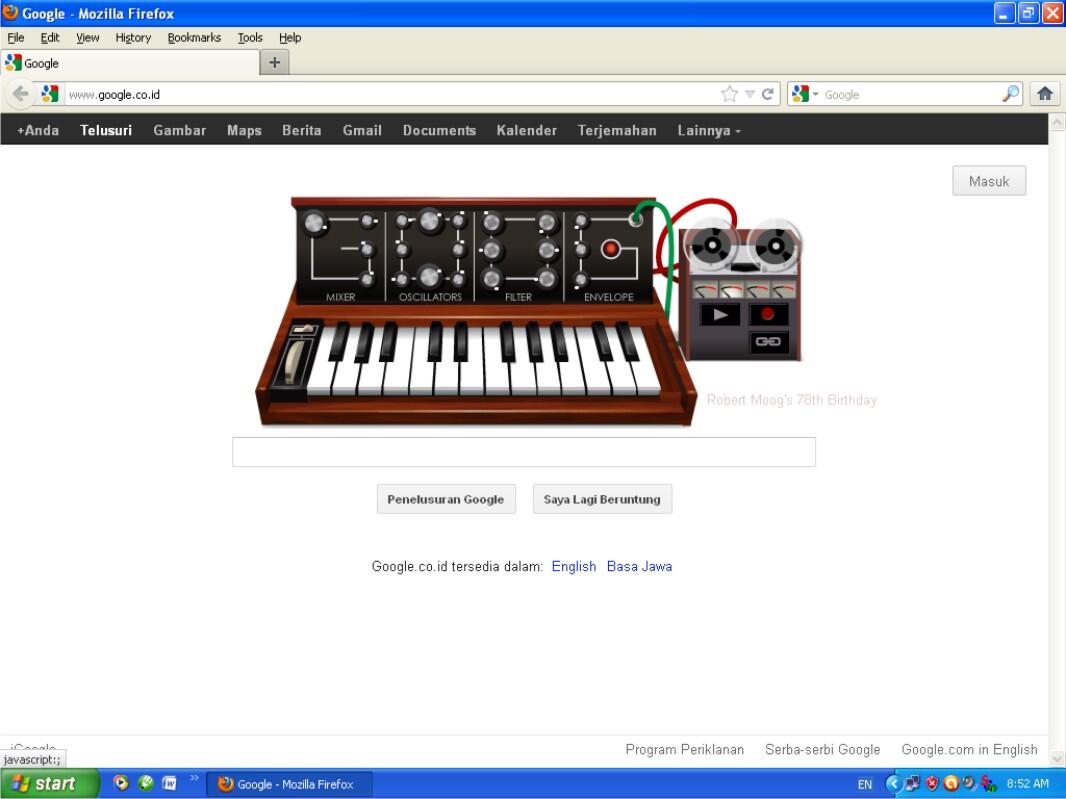Click the Masuk sign-in button
1066x799 pixels.
(988, 181)
